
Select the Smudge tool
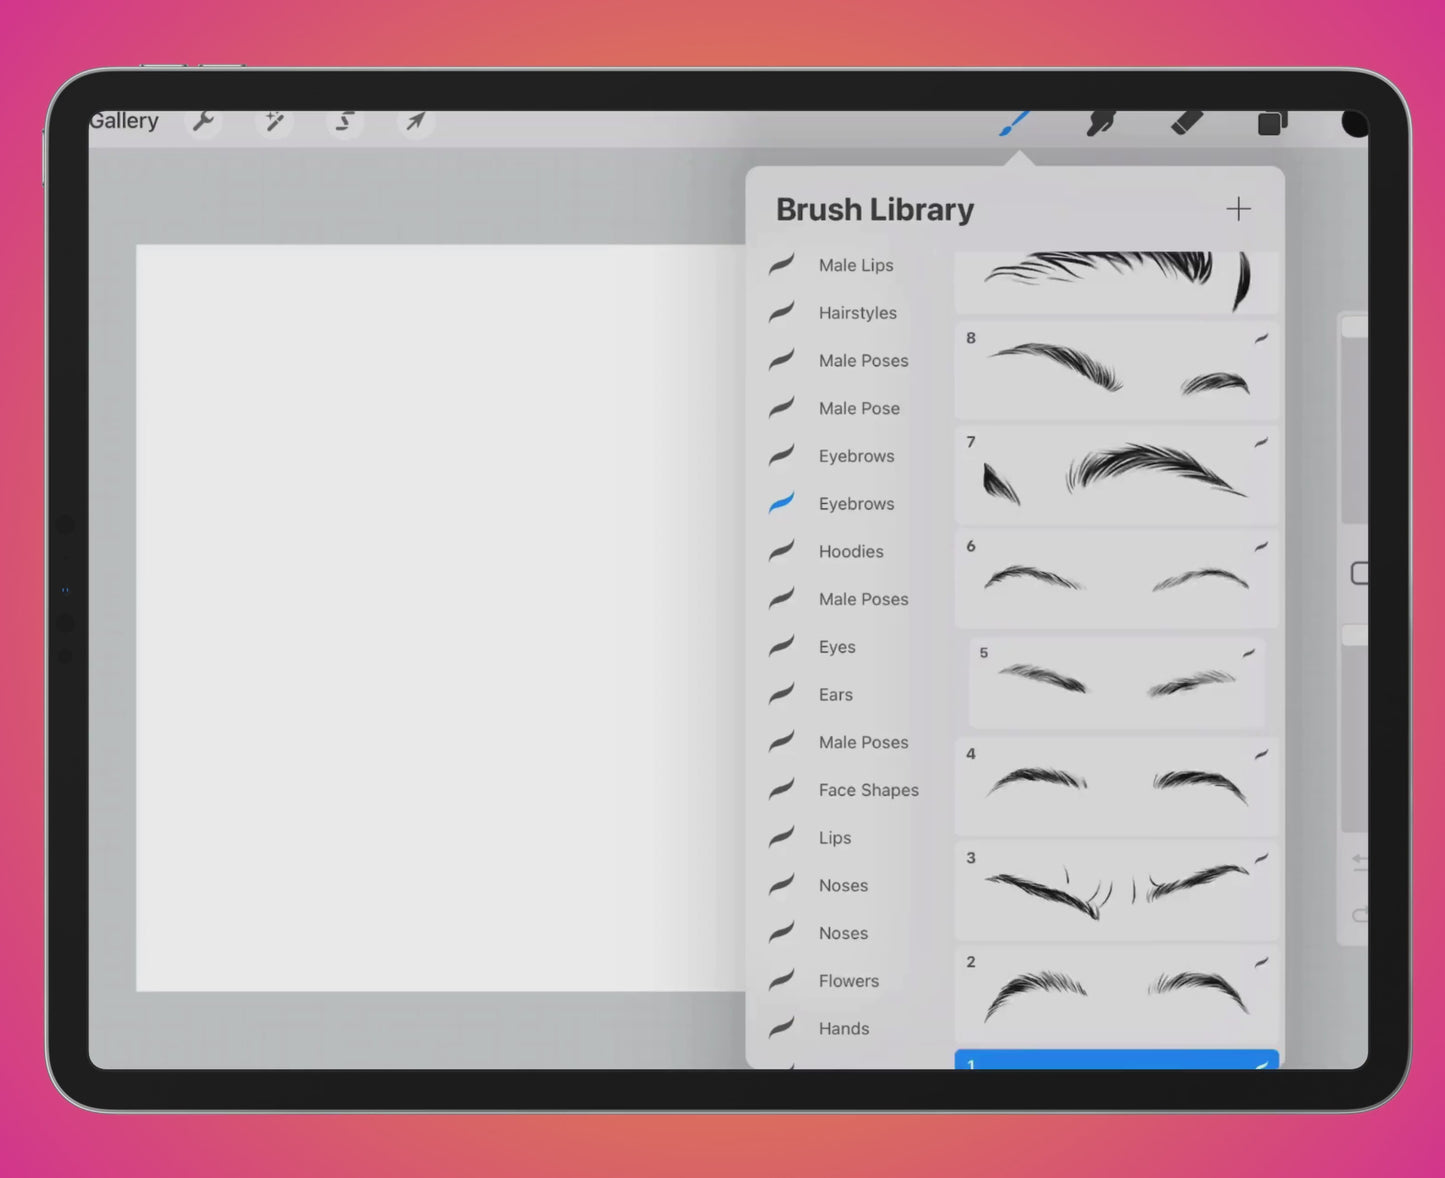coord(1100,121)
